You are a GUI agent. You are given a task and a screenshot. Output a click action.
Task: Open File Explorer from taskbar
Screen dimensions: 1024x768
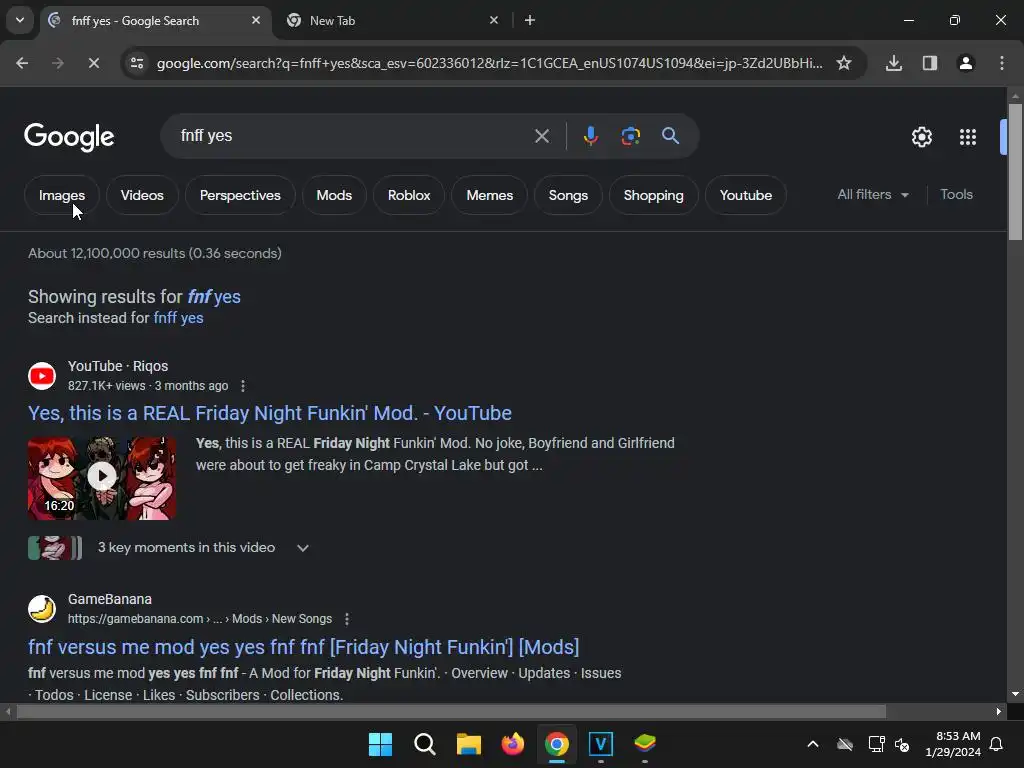[x=468, y=744]
